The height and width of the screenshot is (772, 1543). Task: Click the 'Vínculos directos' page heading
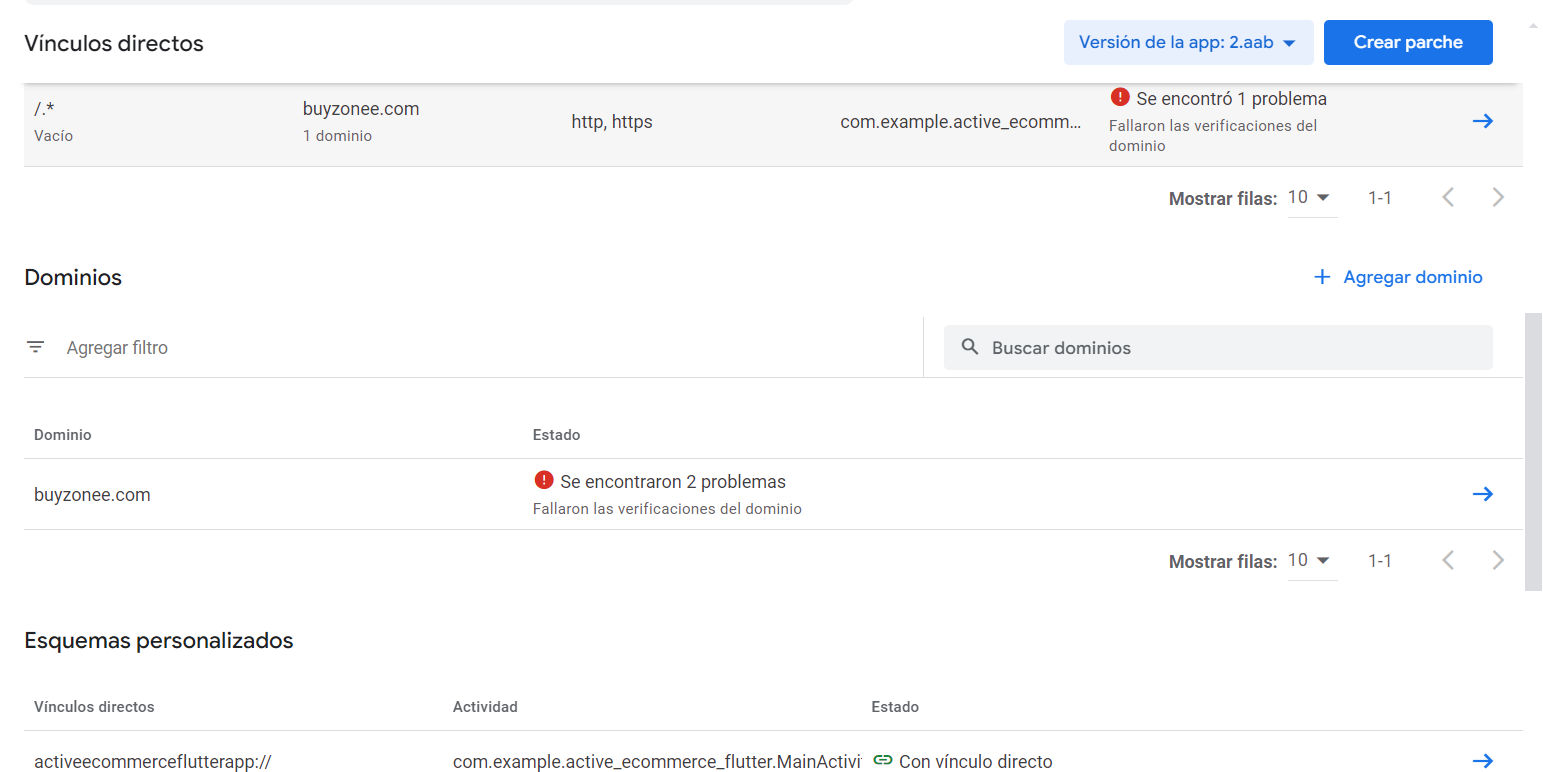pyautogui.click(x=114, y=44)
